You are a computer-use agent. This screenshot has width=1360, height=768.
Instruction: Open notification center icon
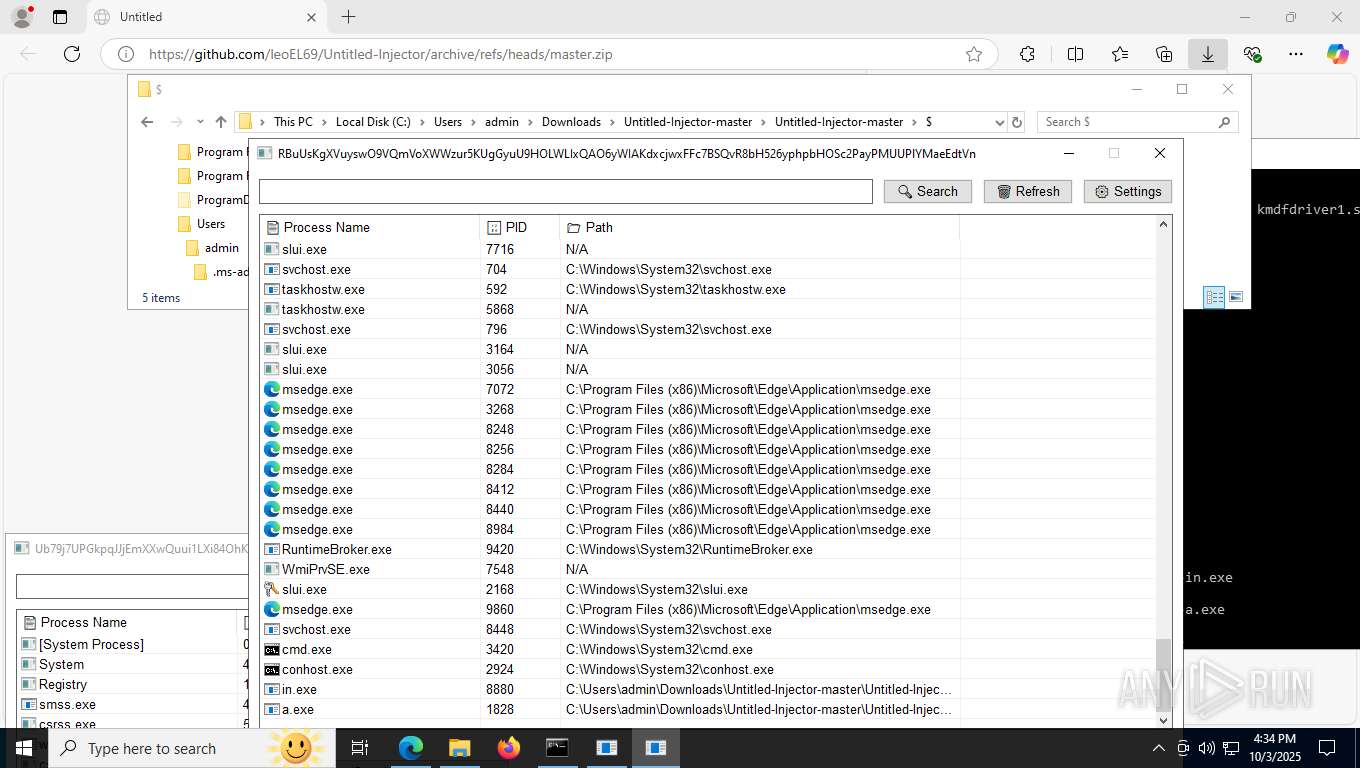[1327, 748]
